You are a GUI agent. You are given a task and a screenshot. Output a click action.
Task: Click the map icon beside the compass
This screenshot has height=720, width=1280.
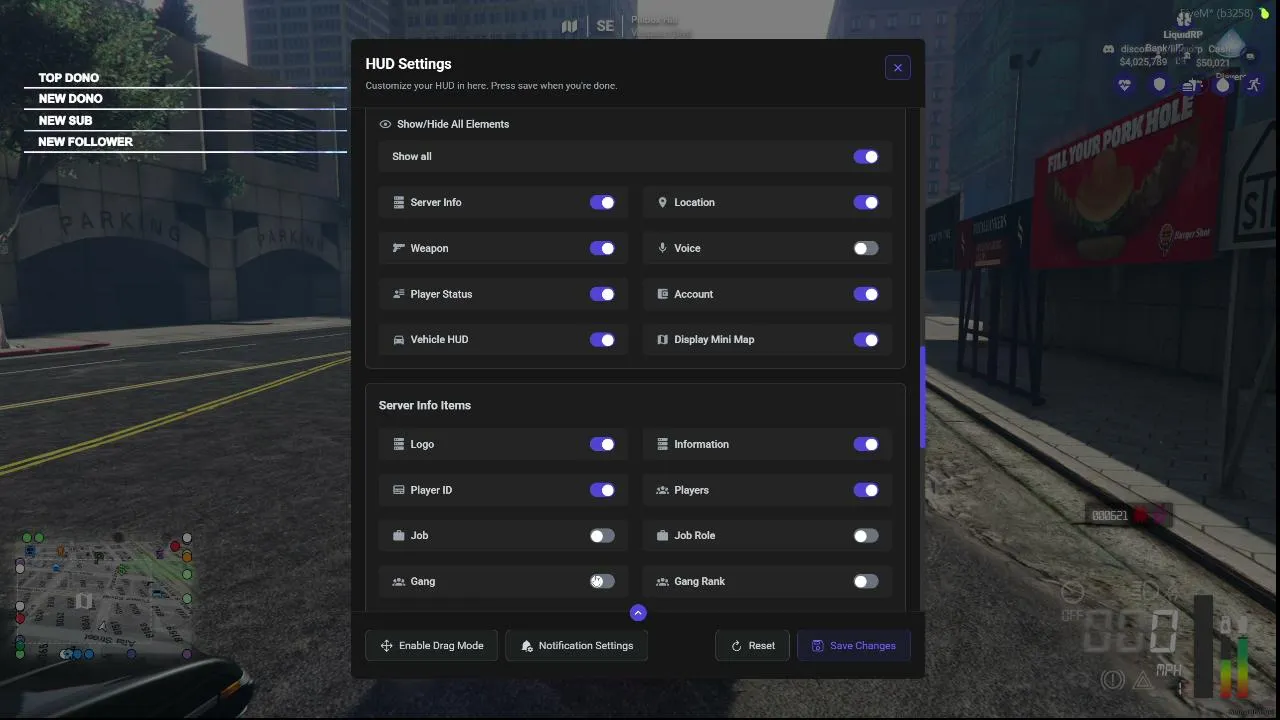(570, 27)
